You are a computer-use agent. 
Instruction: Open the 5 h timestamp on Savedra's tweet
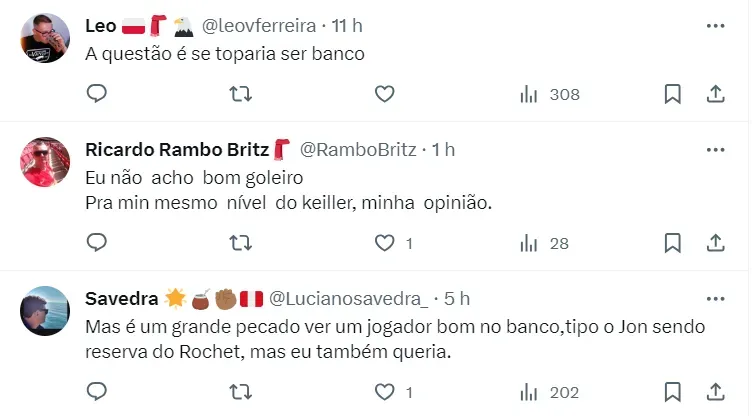tap(456, 298)
